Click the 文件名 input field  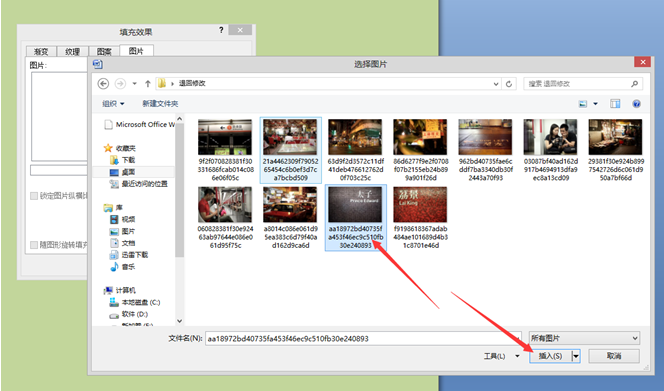[x=363, y=338]
